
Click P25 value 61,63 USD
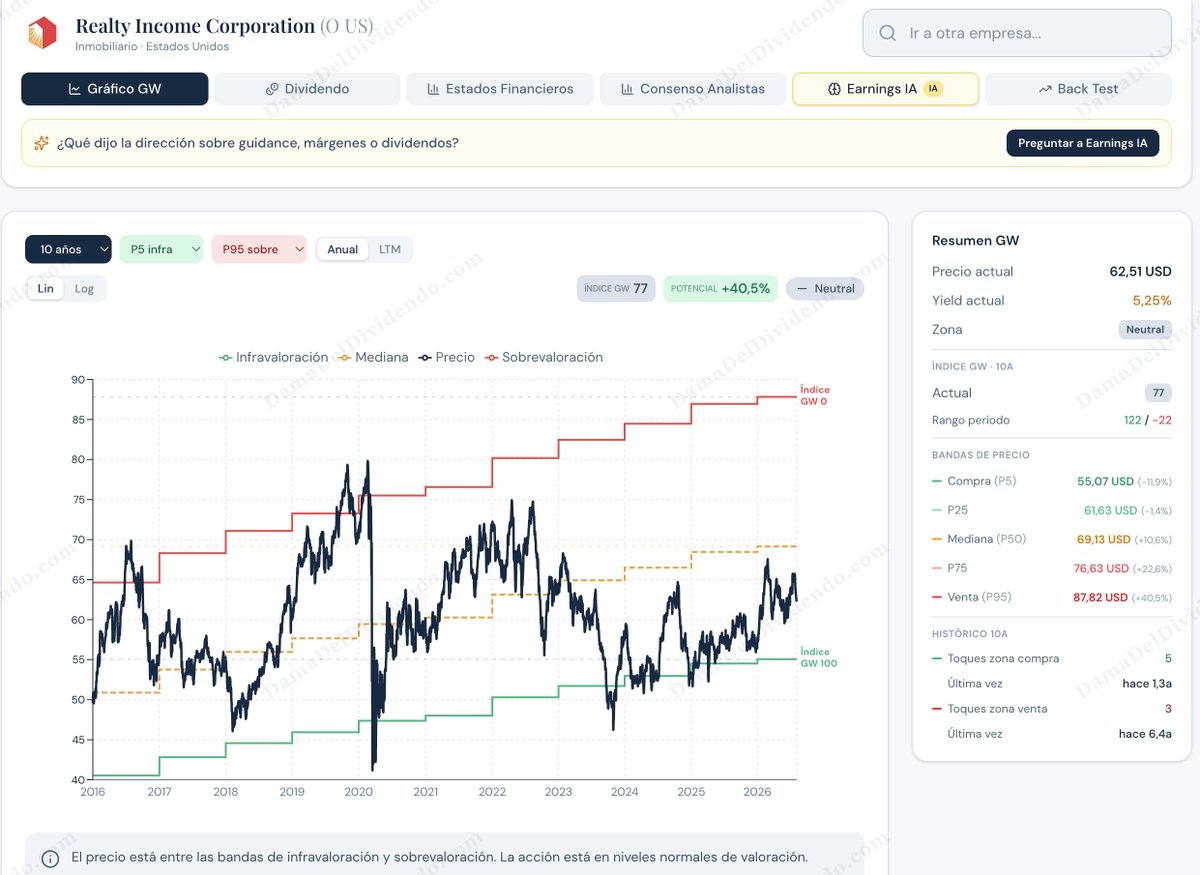1111,510
